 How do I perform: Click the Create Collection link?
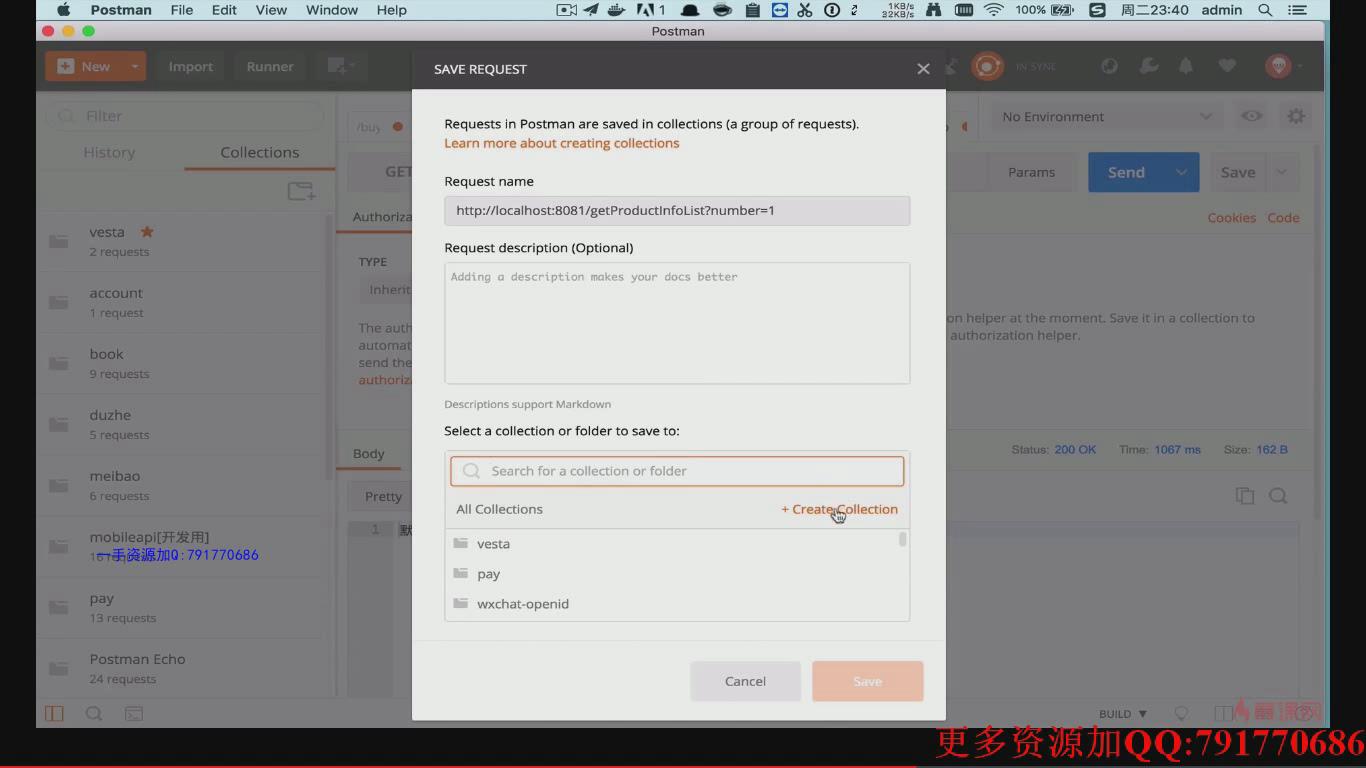(x=840, y=509)
